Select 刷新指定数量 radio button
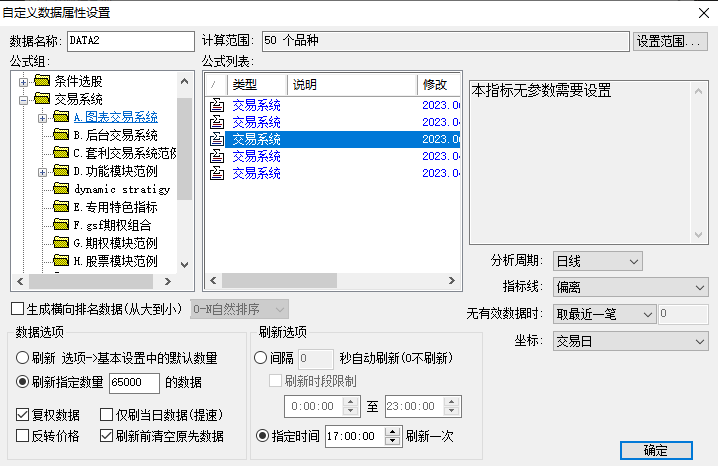Viewport: 718px width, 466px height. (x=22, y=382)
